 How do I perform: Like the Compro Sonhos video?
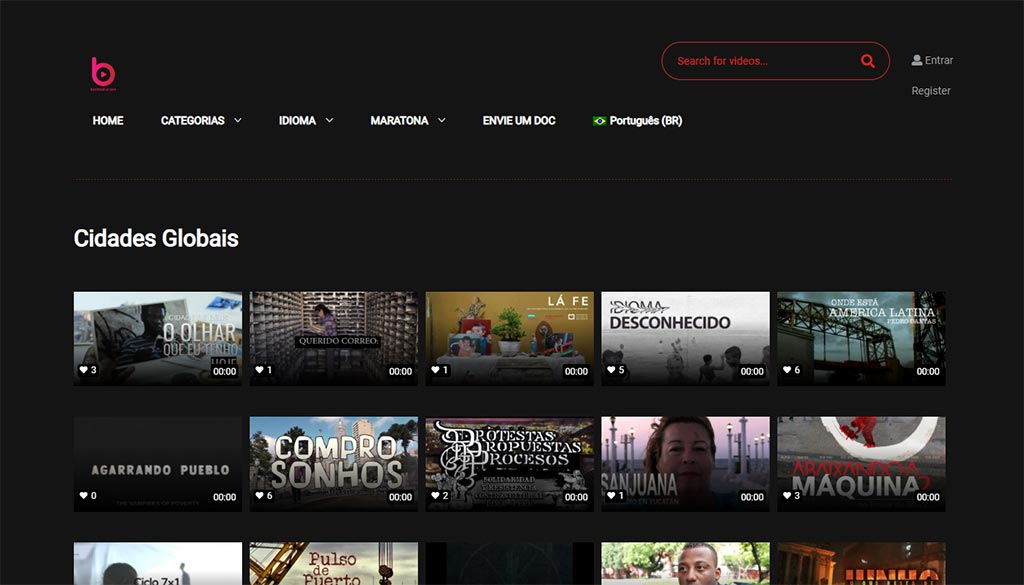point(259,496)
